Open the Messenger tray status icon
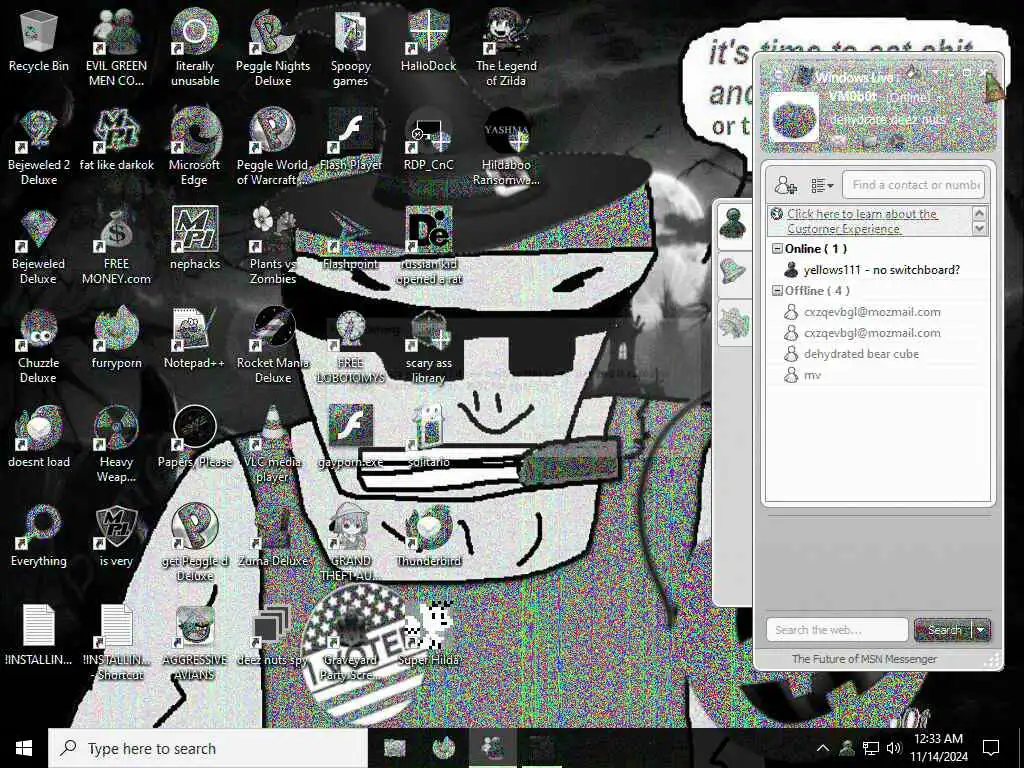Image resolution: width=1024 pixels, height=768 pixels. 846,748
